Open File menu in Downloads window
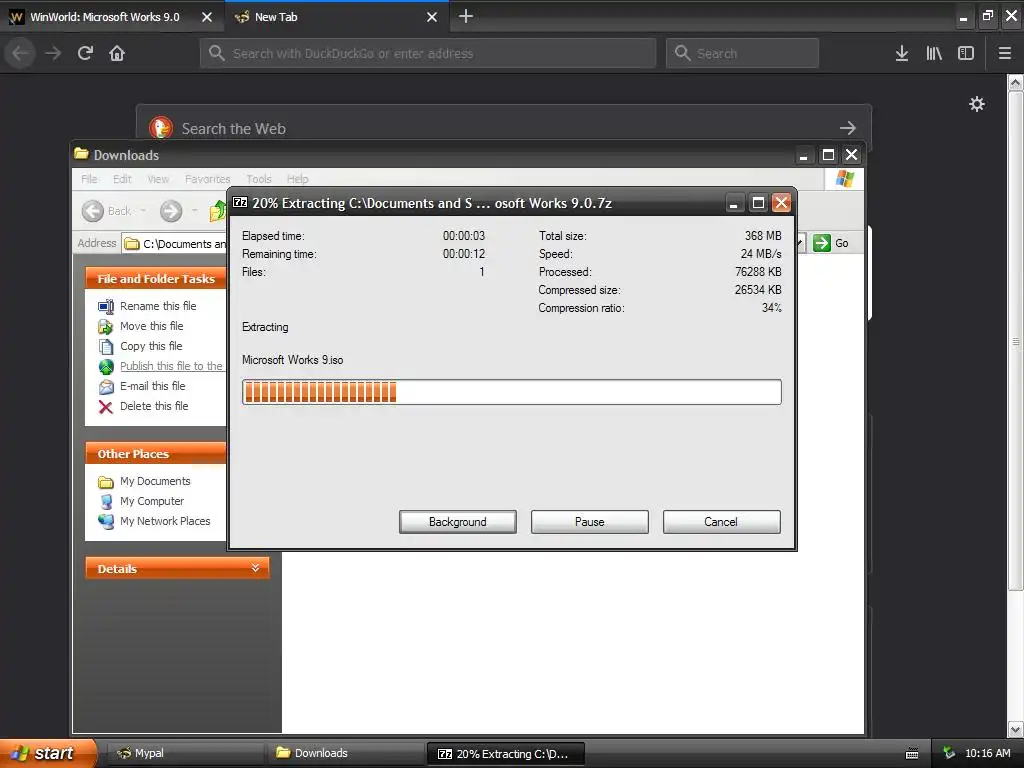Viewport: 1024px width, 768px height. pyautogui.click(x=89, y=179)
